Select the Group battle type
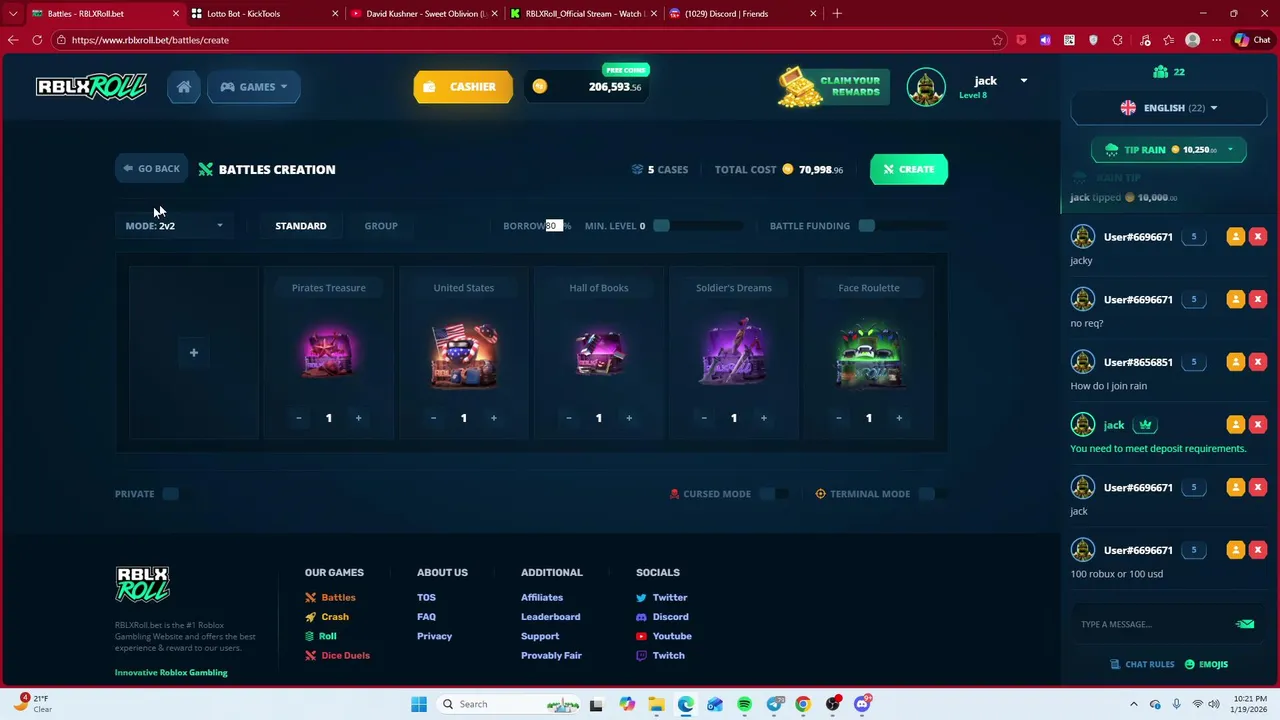 (x=381, y=226)
